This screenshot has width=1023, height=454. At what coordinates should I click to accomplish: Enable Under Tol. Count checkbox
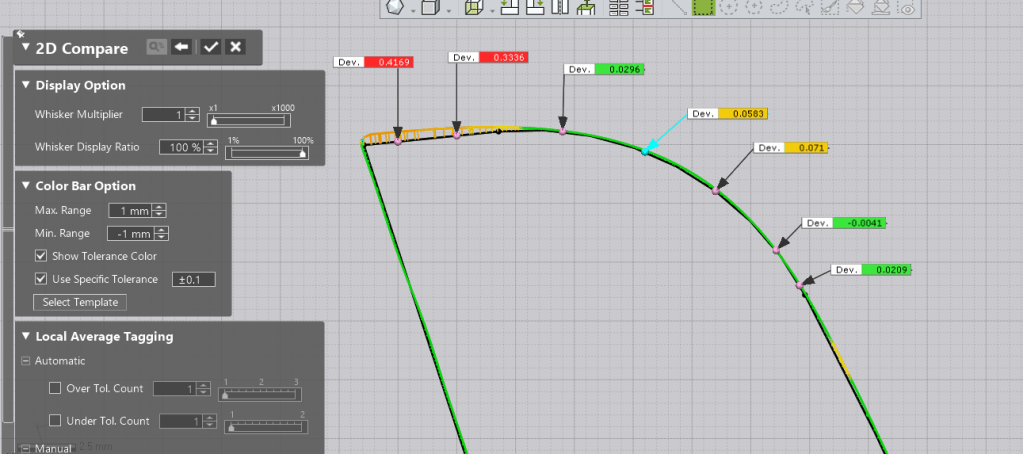click(x=55, y=421)
